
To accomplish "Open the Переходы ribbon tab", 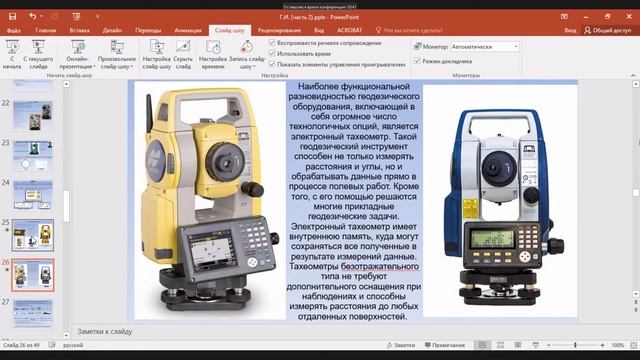I will tap(148, 30).
